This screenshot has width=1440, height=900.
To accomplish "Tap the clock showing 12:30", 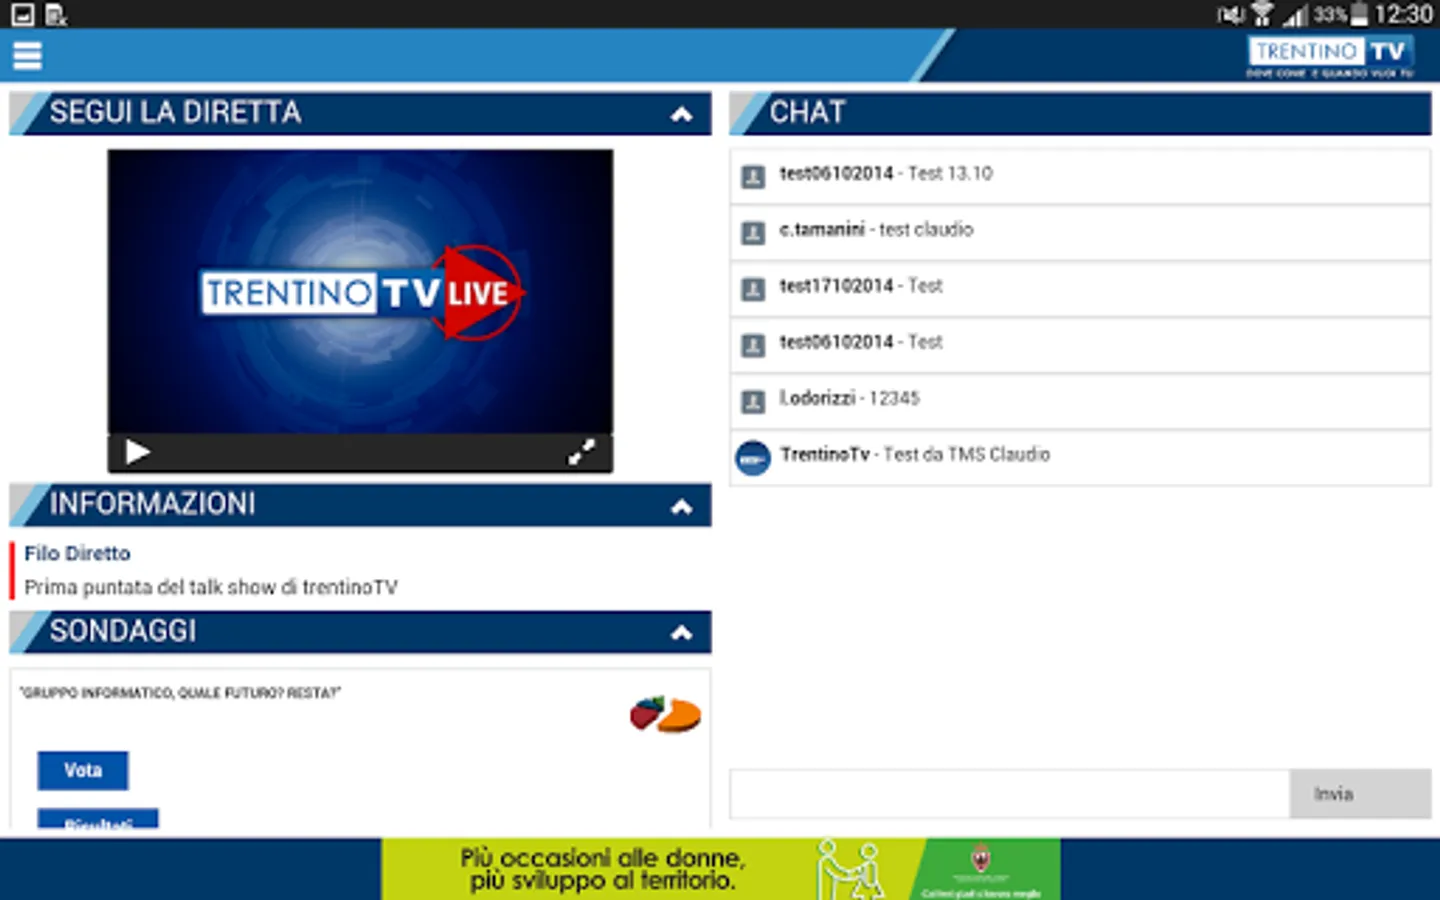I will 1403,14.
